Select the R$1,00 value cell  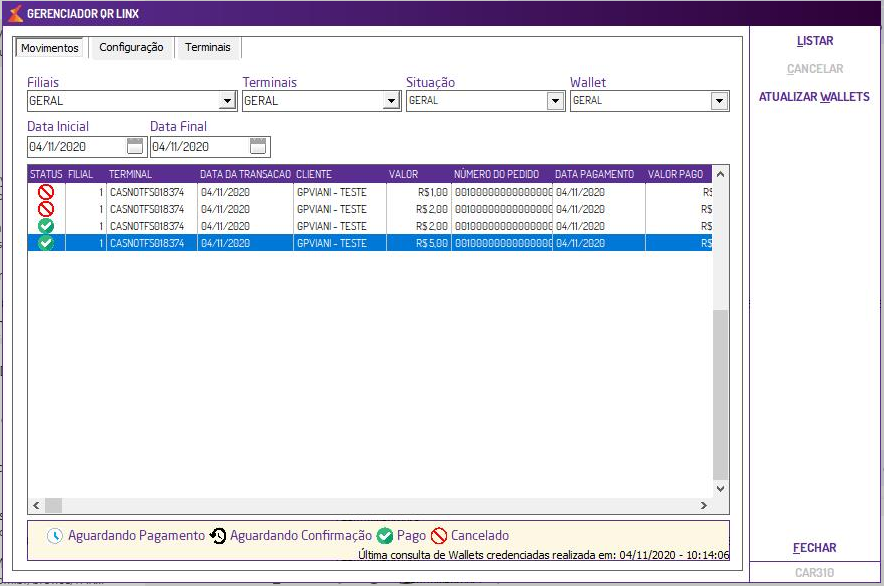point(419,192)
